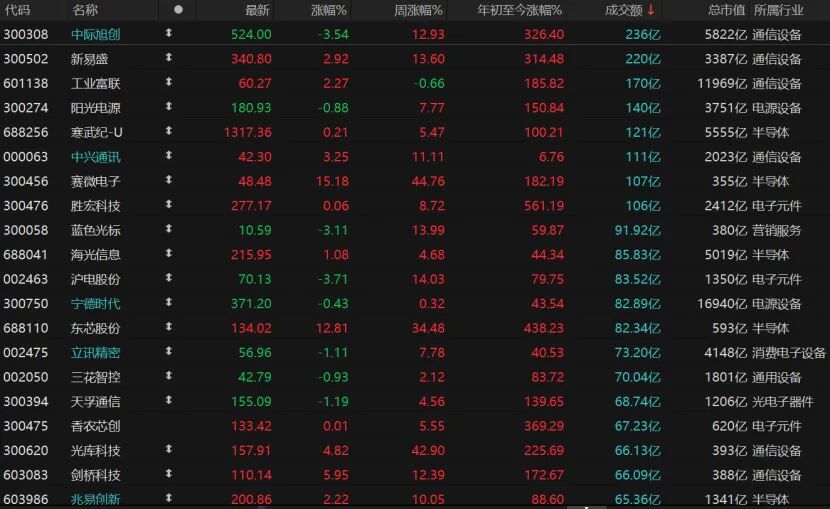
Task: Click the pin icon in 天孚通信 row
Action: point(168,400)
